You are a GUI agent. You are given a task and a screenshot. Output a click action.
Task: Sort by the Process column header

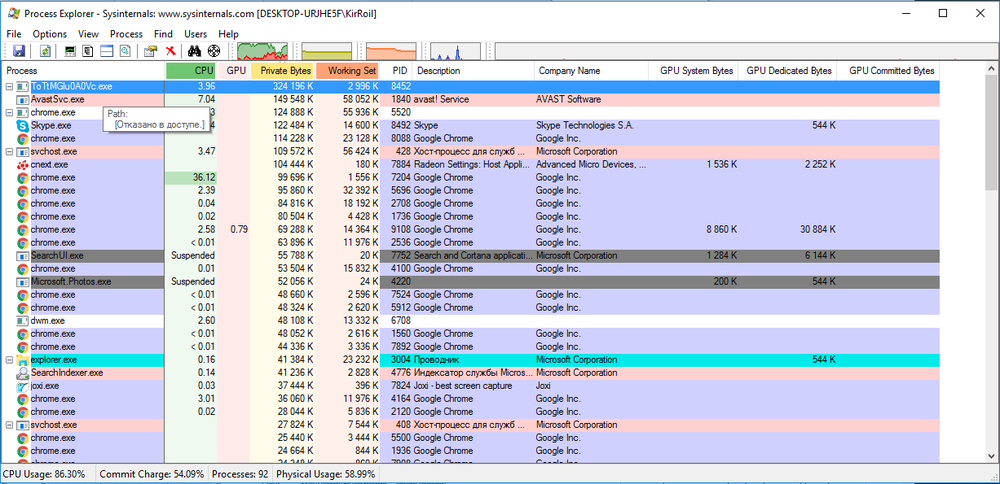84,71
